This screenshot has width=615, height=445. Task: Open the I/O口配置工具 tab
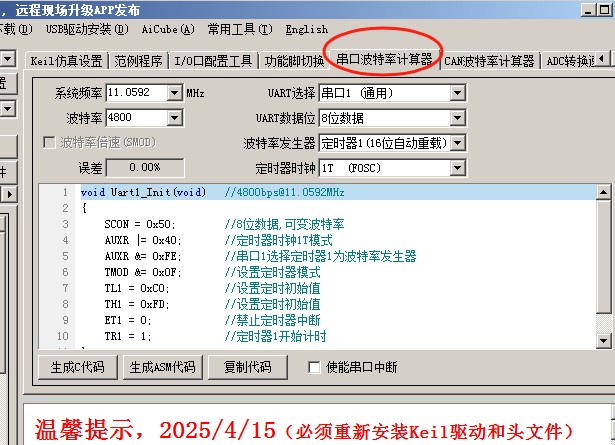213,61
